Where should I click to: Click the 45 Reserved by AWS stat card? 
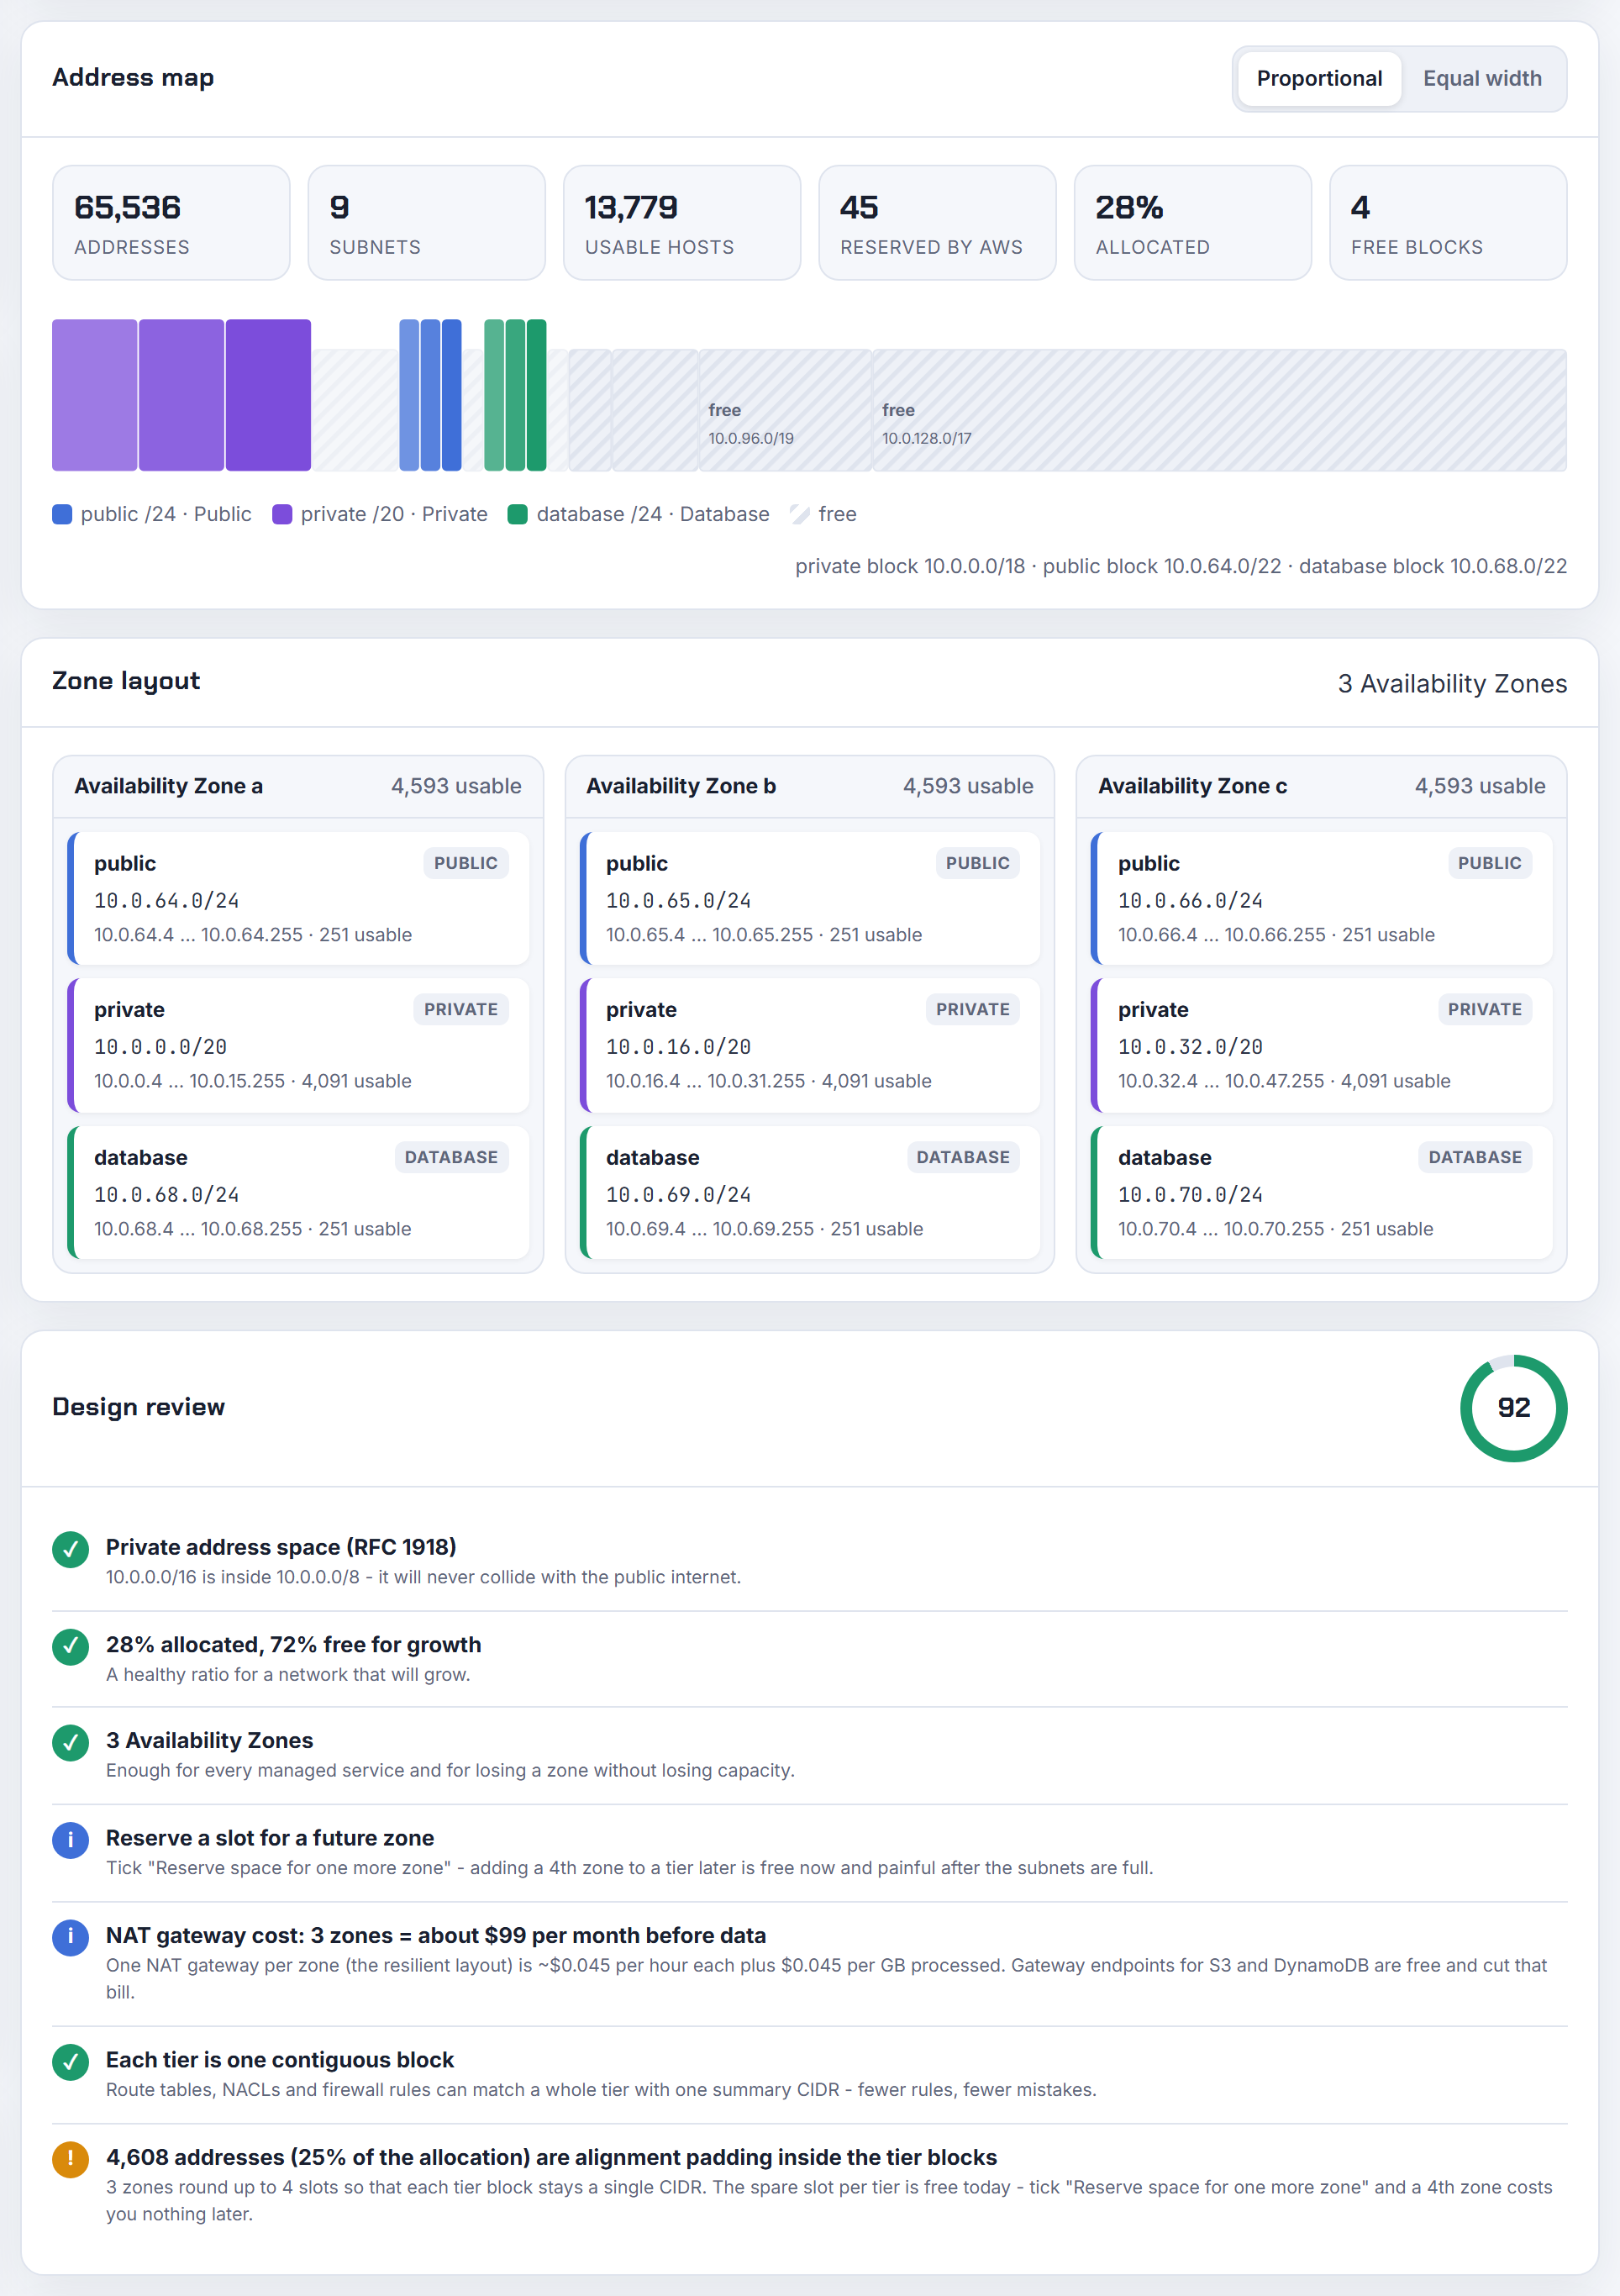tap(938, 223)
